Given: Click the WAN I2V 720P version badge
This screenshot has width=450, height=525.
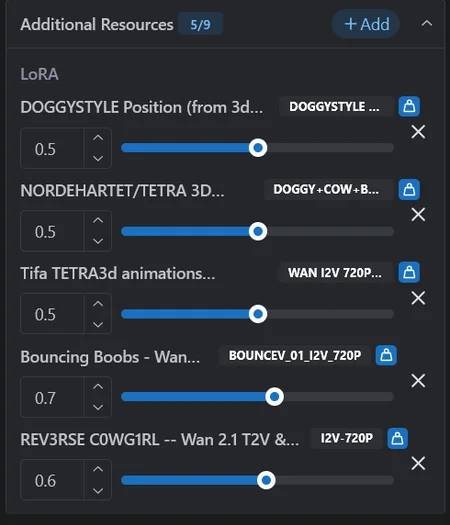Looking at the screenshot, I should tap(335, 272).
